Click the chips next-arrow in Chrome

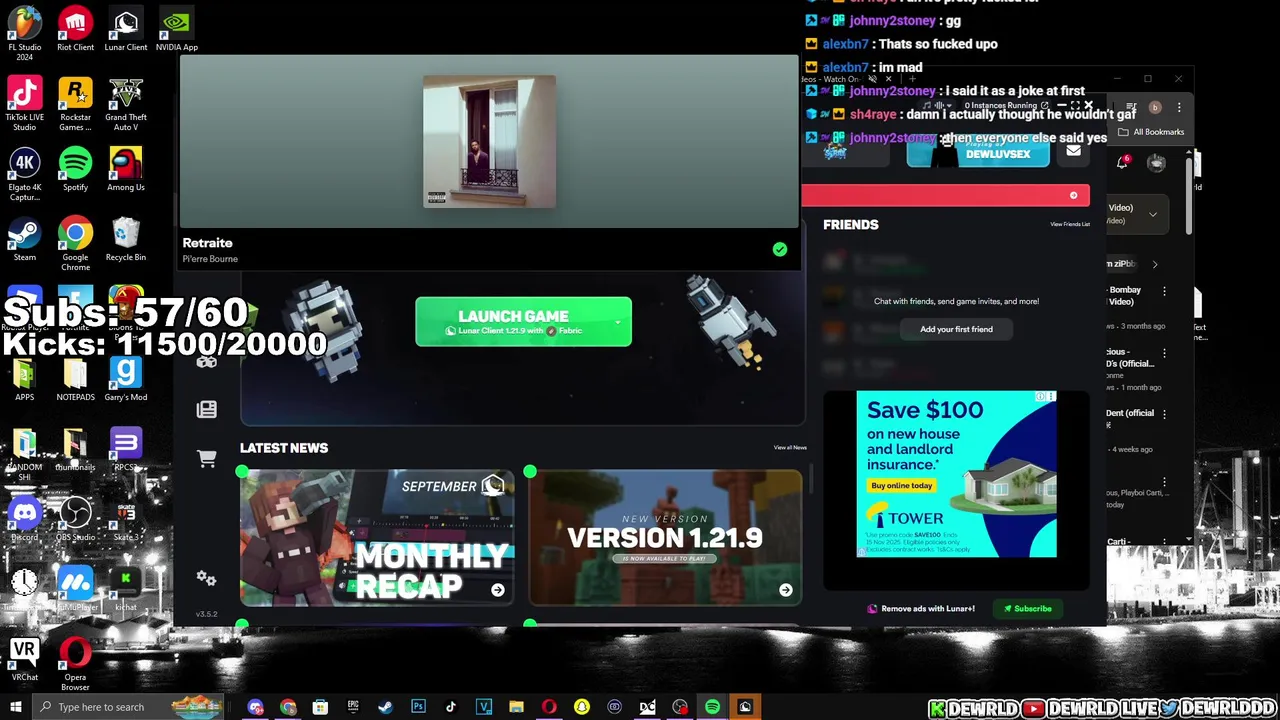(1155, 264)
